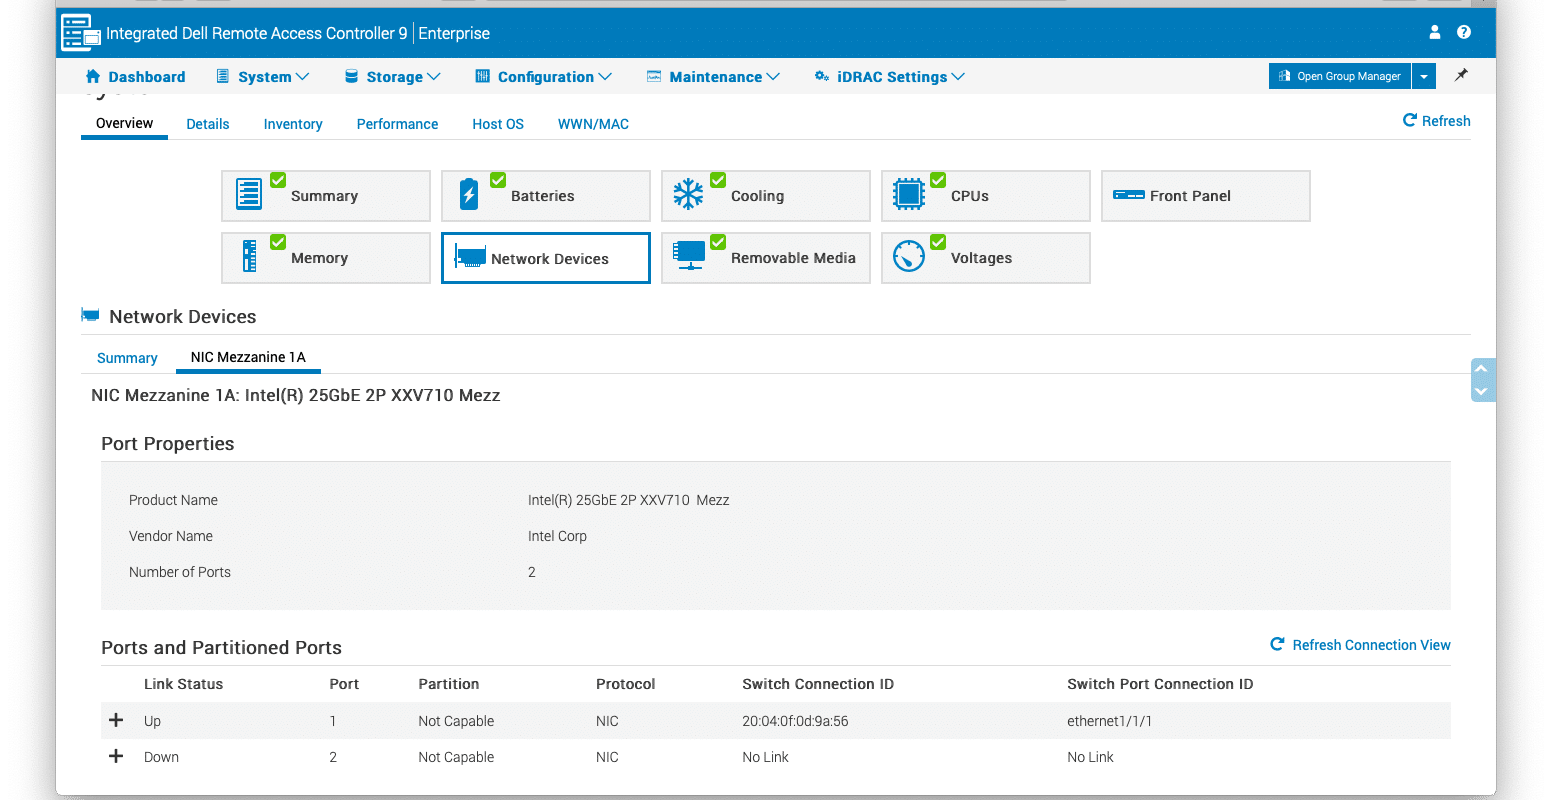Open the help question mark icon
The width and height of the screenshot is (1552, 800).
1464,32
